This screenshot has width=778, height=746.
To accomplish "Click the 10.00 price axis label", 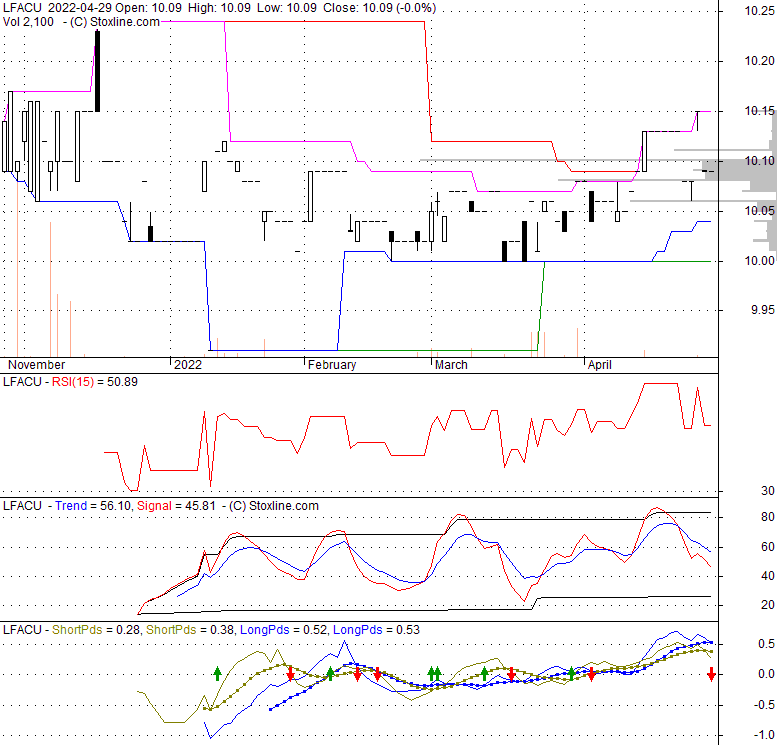I will pos(759,261).
